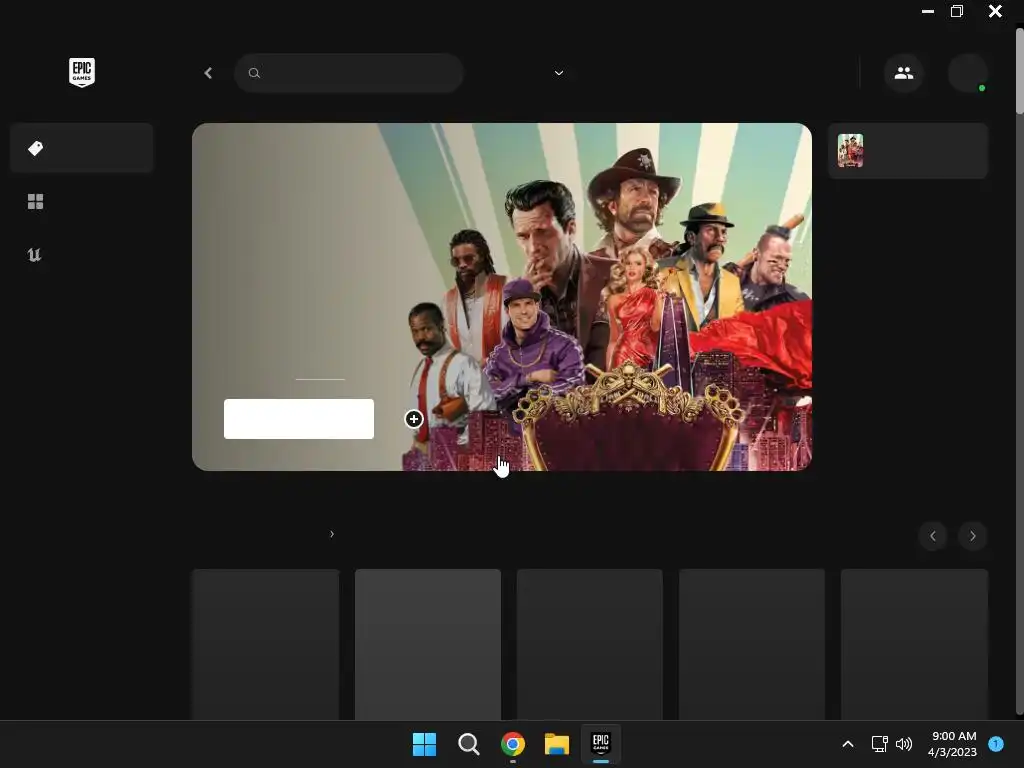Select the side carousel game thumbnail
The width and height of the screenshot is (1024, 768).
click(850, 151)
